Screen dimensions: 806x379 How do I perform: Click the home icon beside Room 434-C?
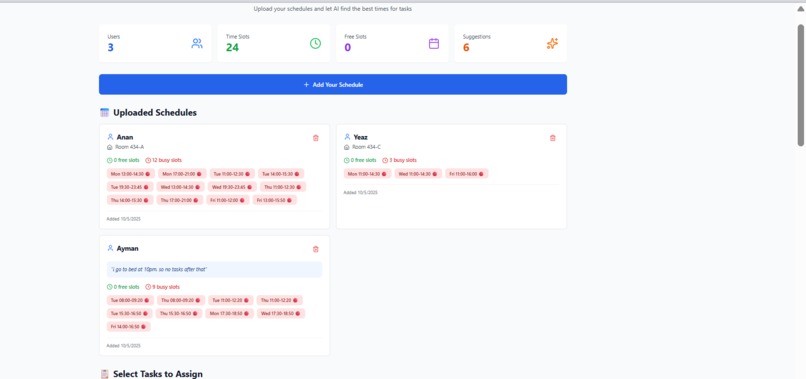click(346, 147)
